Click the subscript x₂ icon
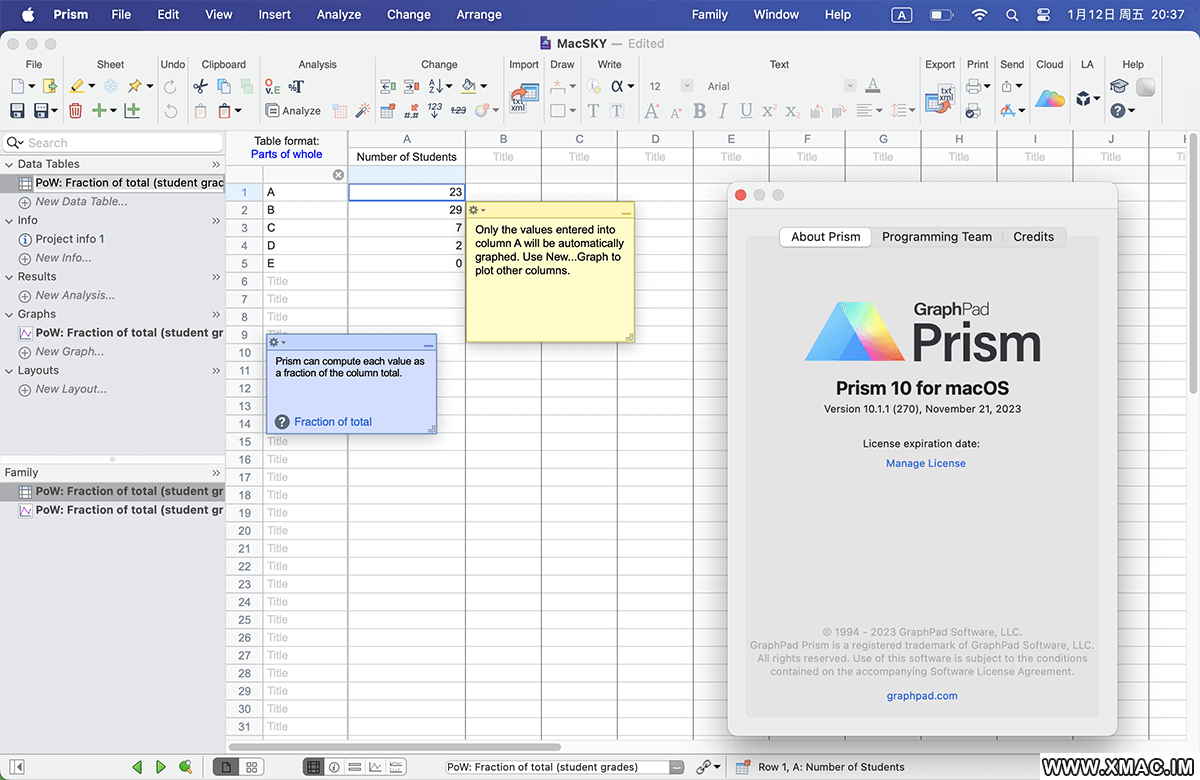 792,111
